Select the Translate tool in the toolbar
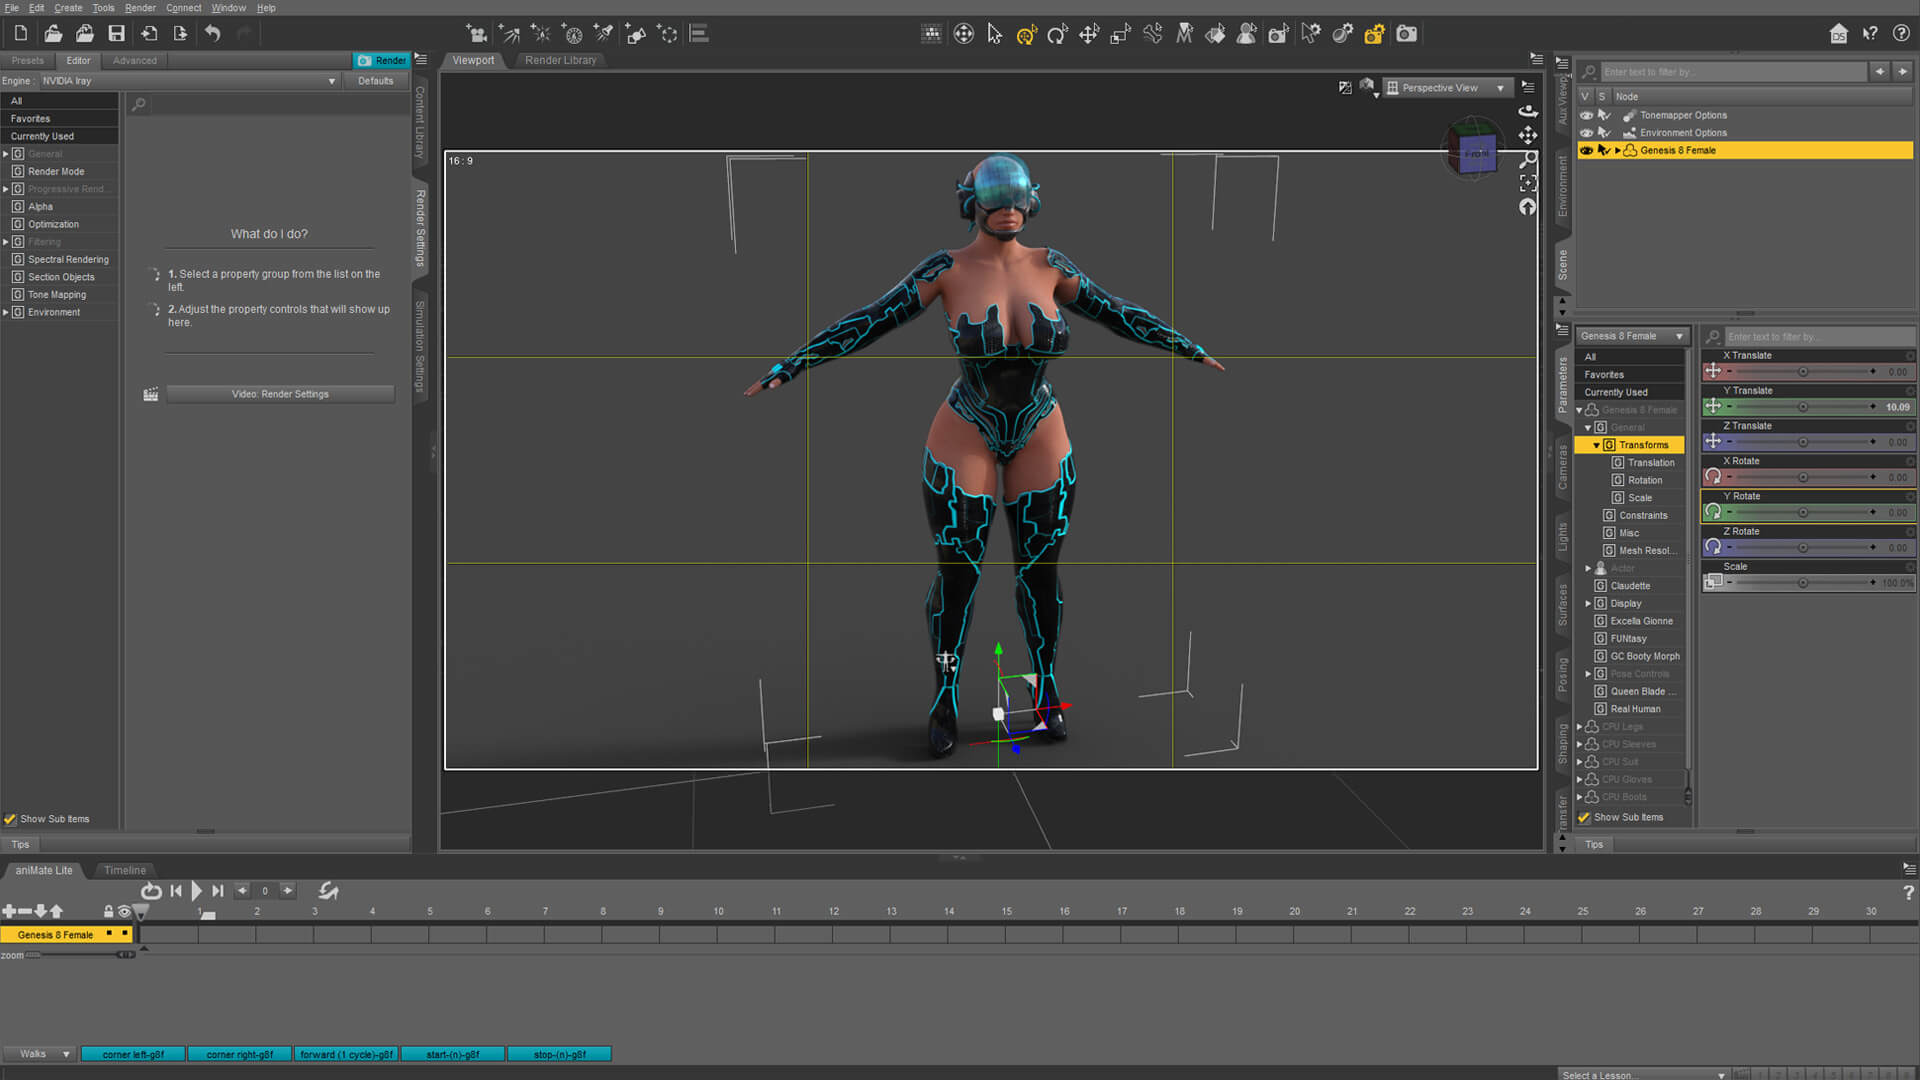This screenshot has height=1080, width=1920. (1089, 34)
